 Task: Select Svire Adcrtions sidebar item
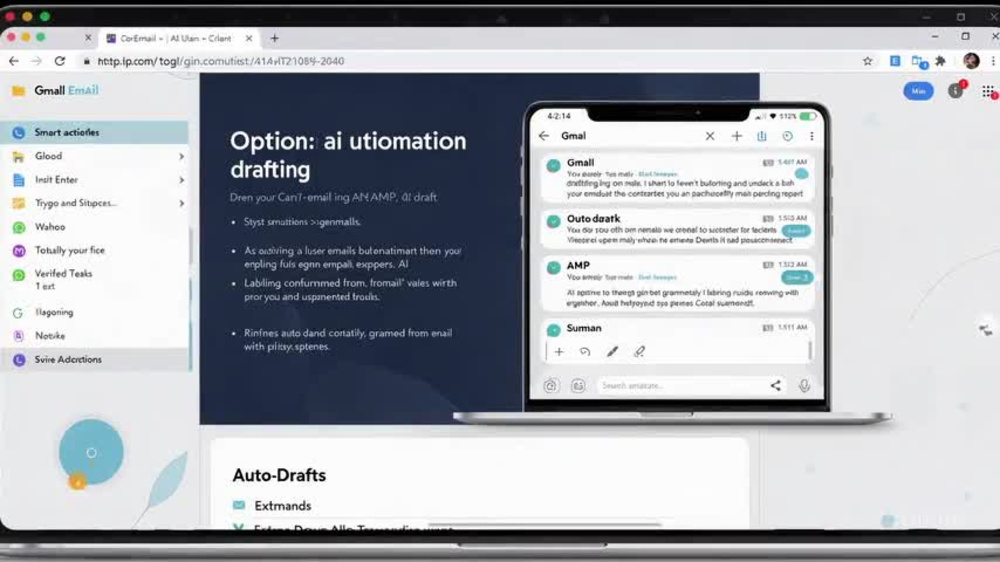[94, 360]
